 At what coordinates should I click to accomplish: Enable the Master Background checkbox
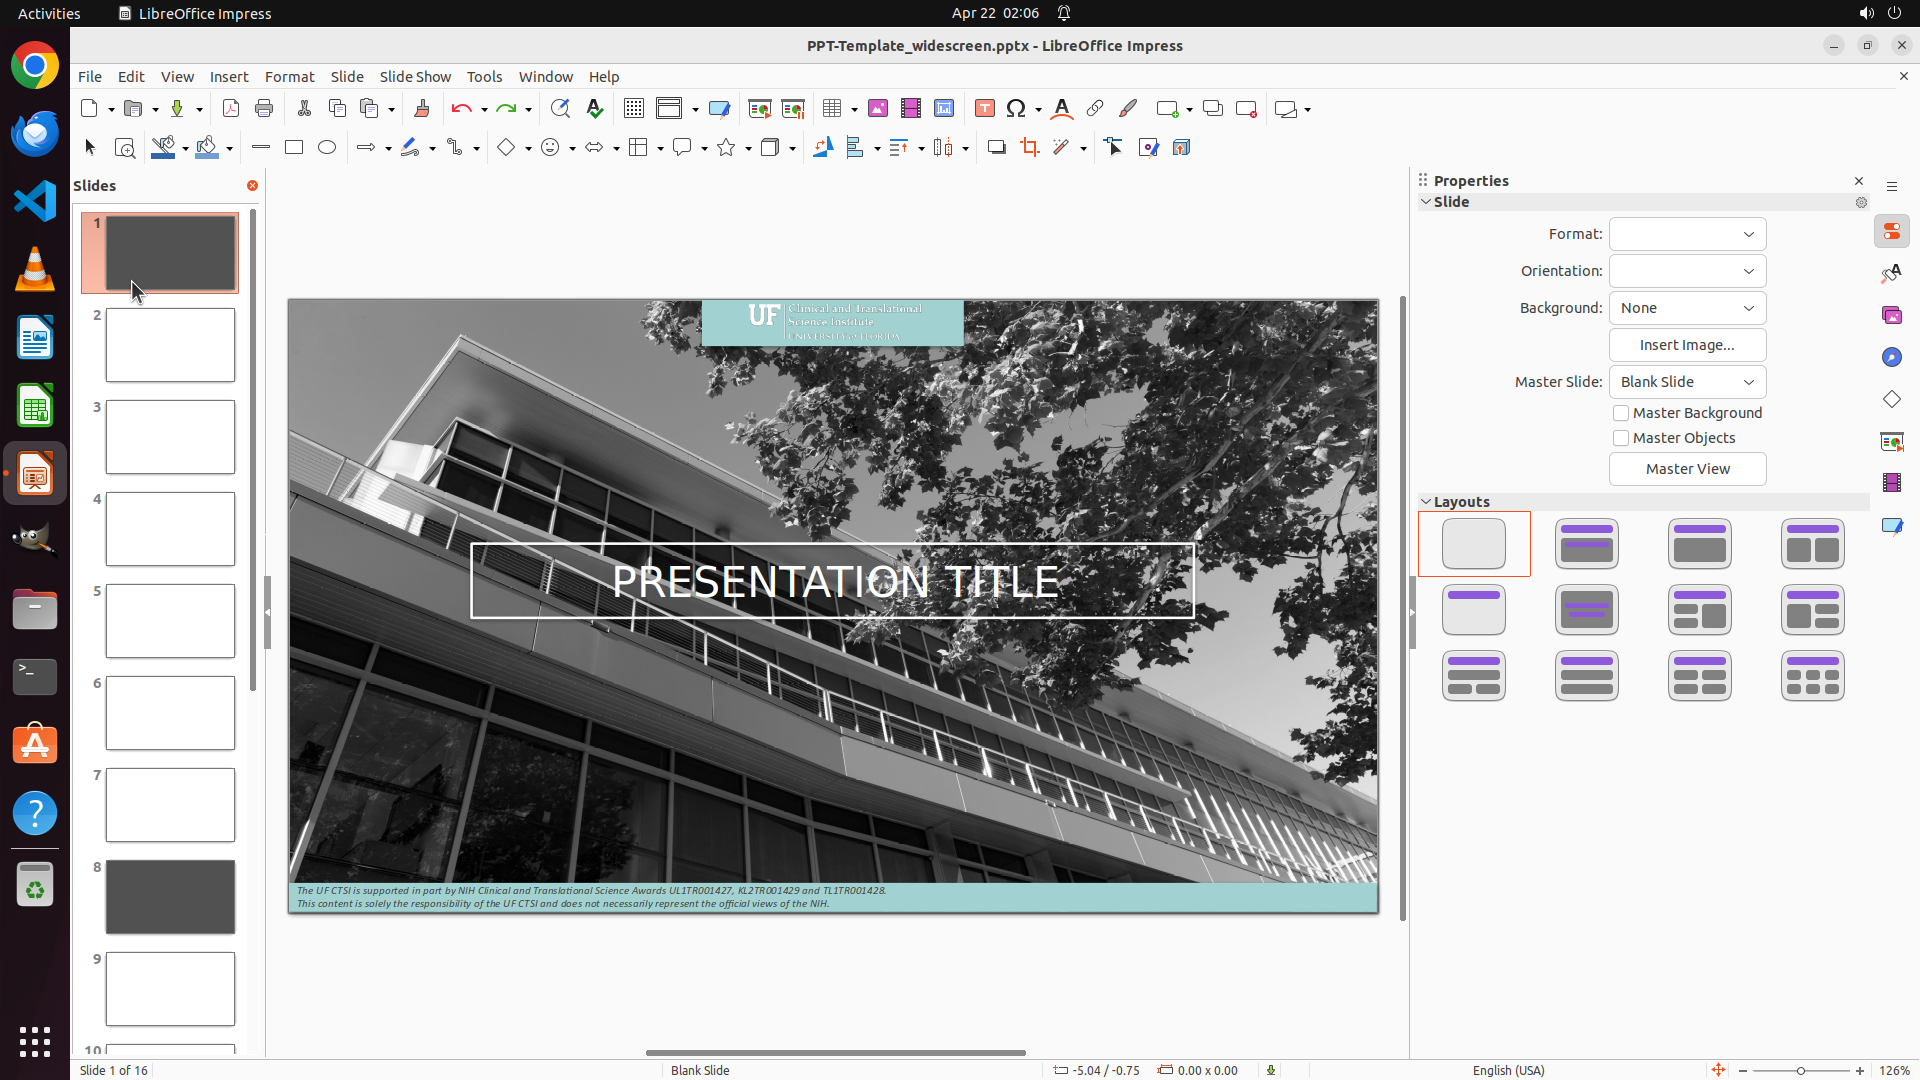click(1621, 413)
